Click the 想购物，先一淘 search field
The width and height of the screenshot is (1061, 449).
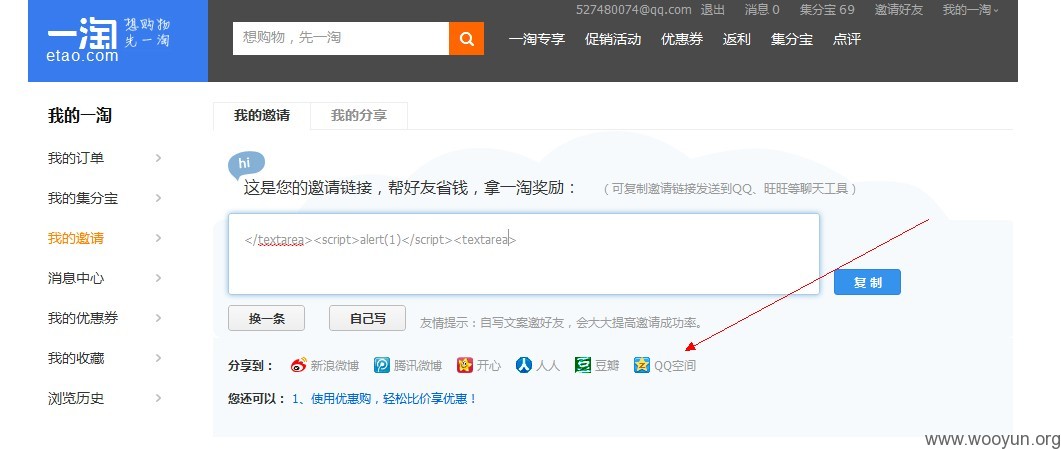click(x=341, y=39)
